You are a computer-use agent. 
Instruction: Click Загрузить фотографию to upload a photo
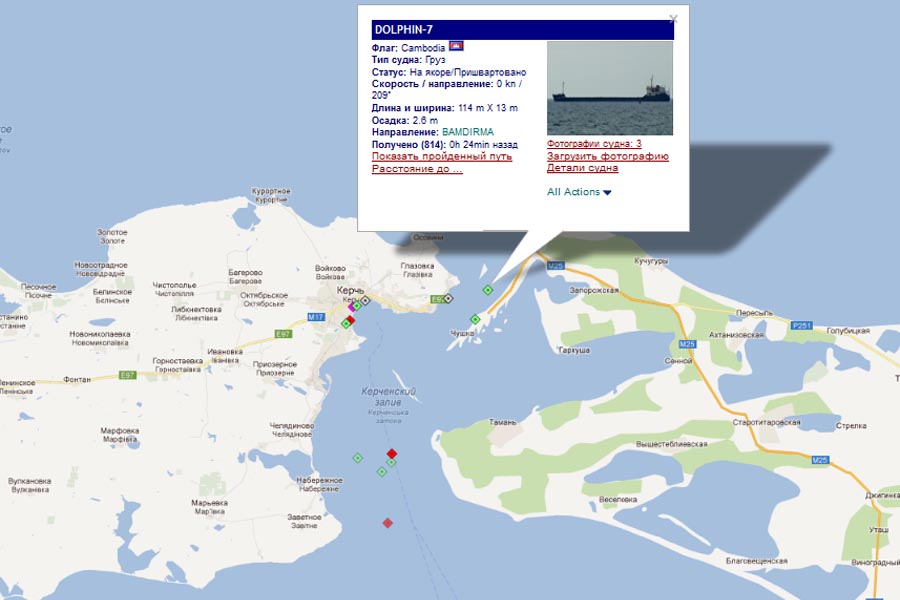pos(607,156)
